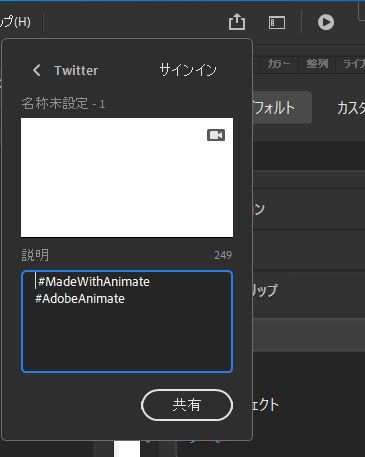
Task: Click the test movie play button
Action: pos(326,22)
